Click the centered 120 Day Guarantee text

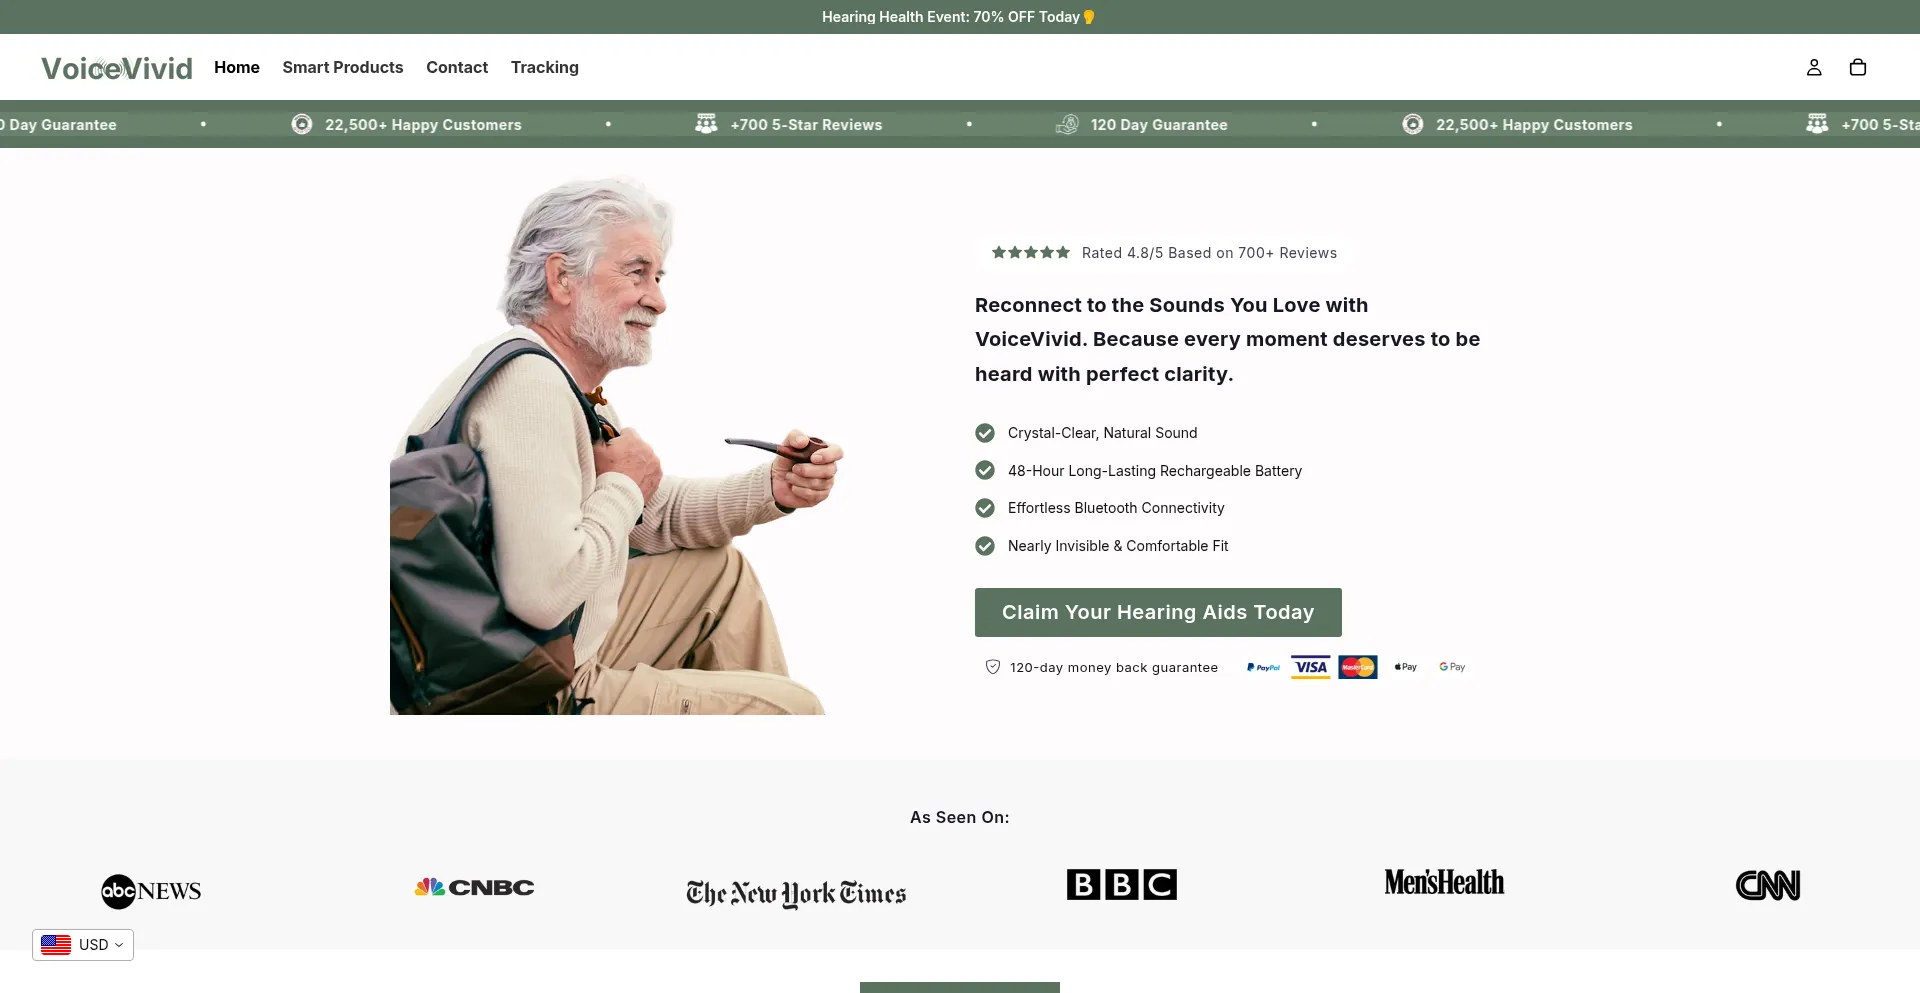1159,125
